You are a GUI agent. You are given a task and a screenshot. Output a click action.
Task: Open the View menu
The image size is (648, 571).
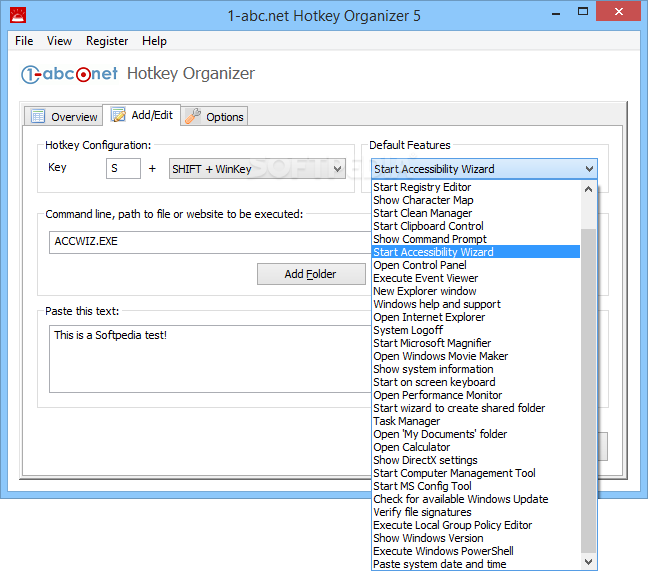click(59, 41)
